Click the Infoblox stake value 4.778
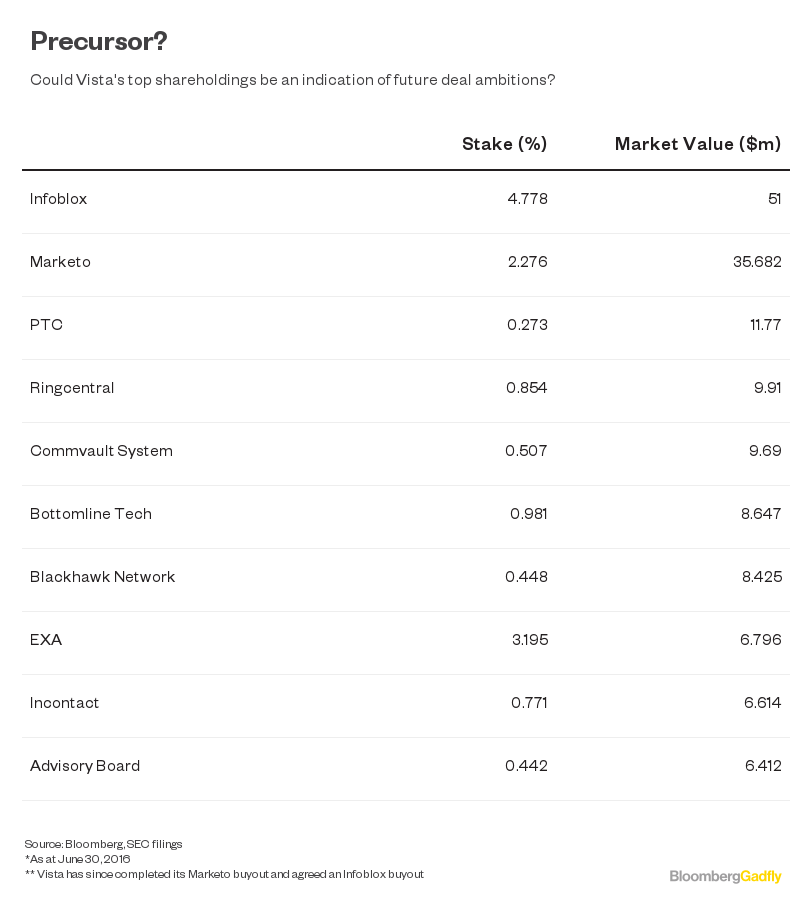 (x=528, y=199)
